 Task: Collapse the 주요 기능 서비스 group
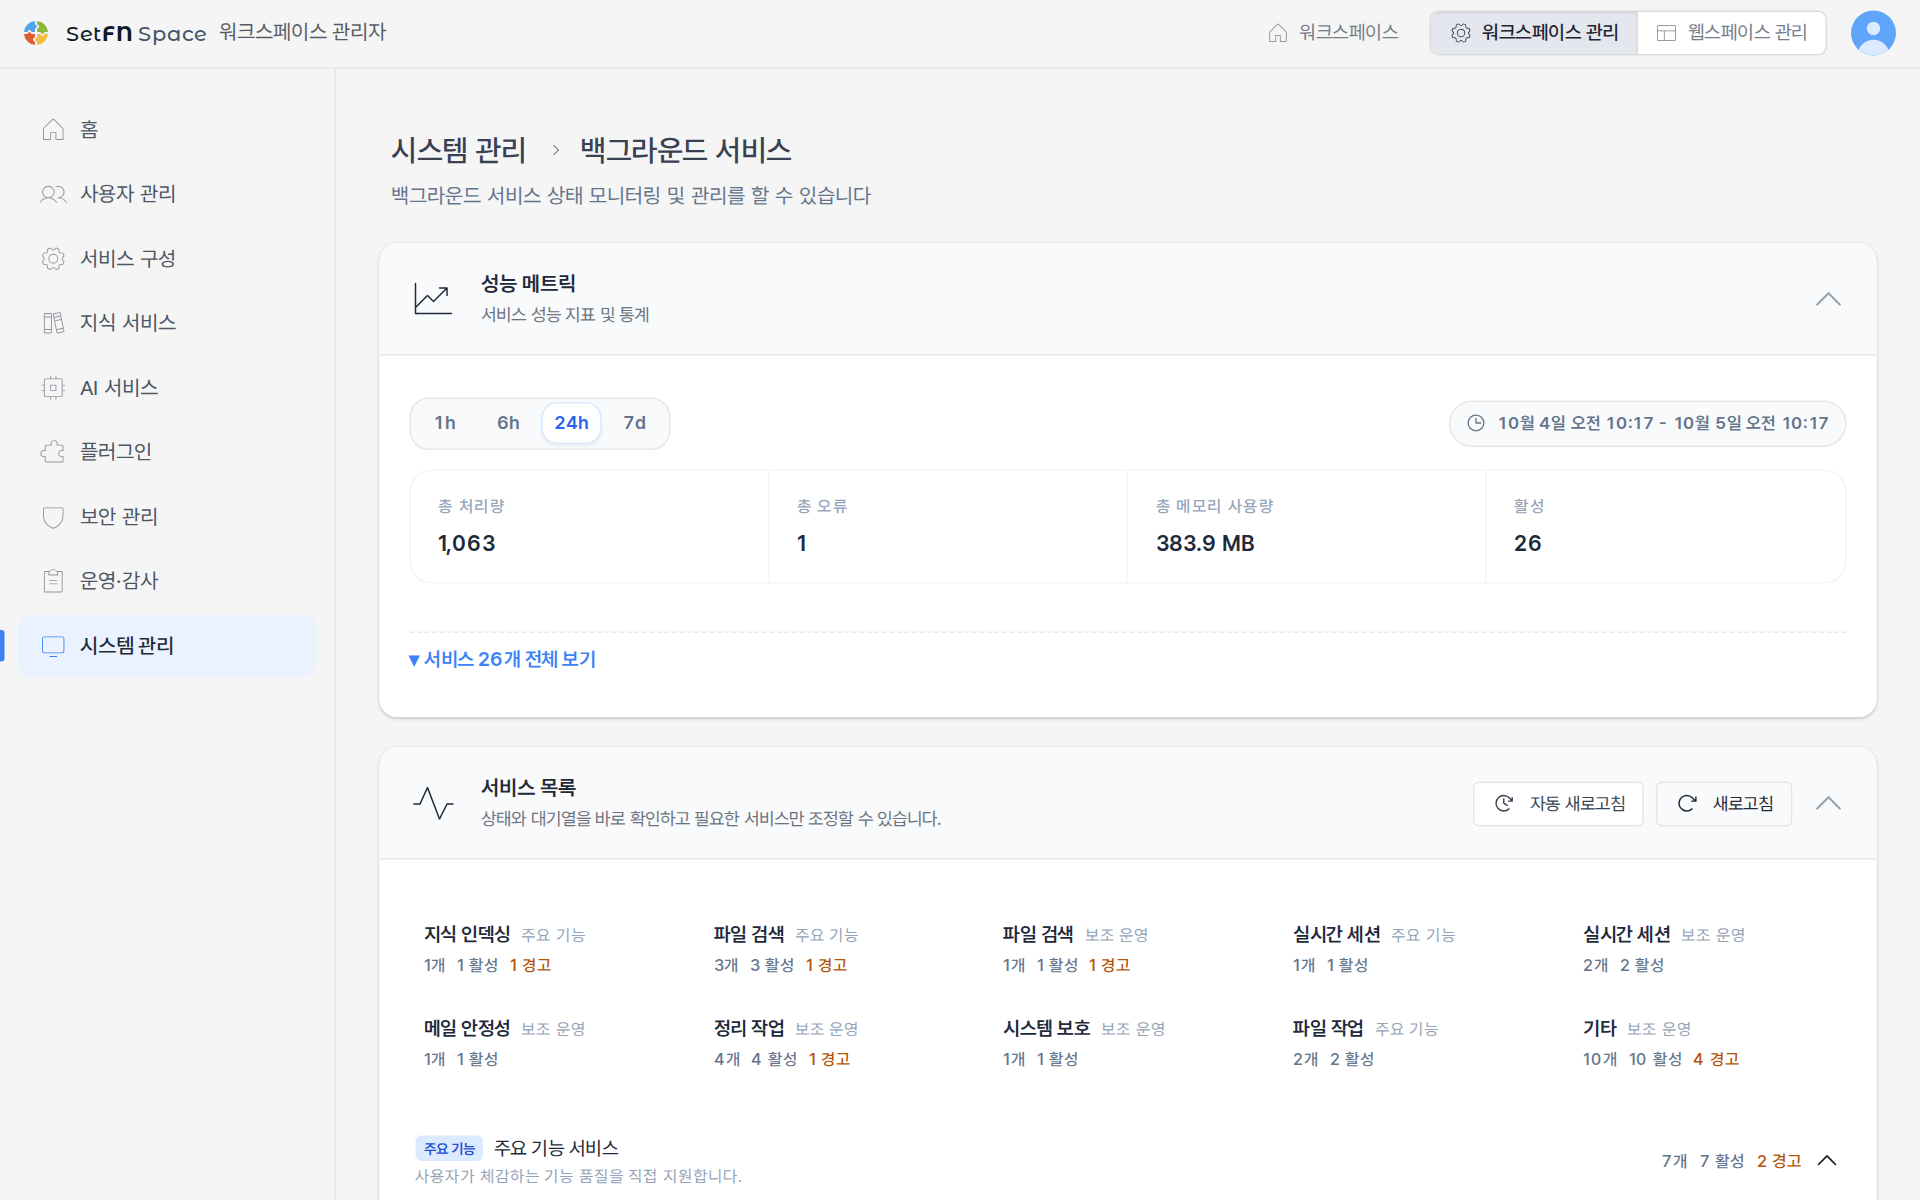coord(1827,1161)
